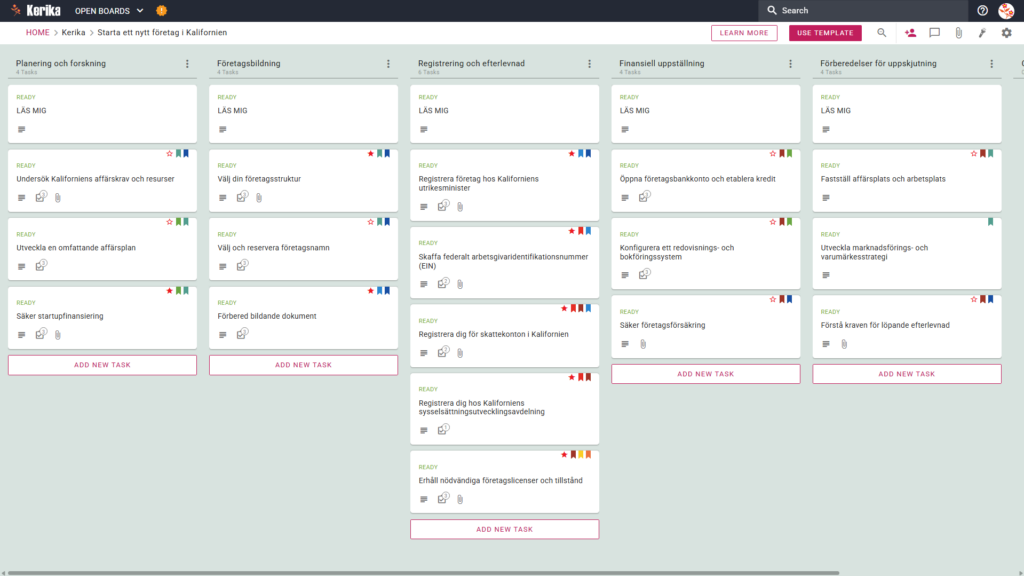Click the board search magnifier icon
The height and width of the screenshot is (576, 1024).
882,33
